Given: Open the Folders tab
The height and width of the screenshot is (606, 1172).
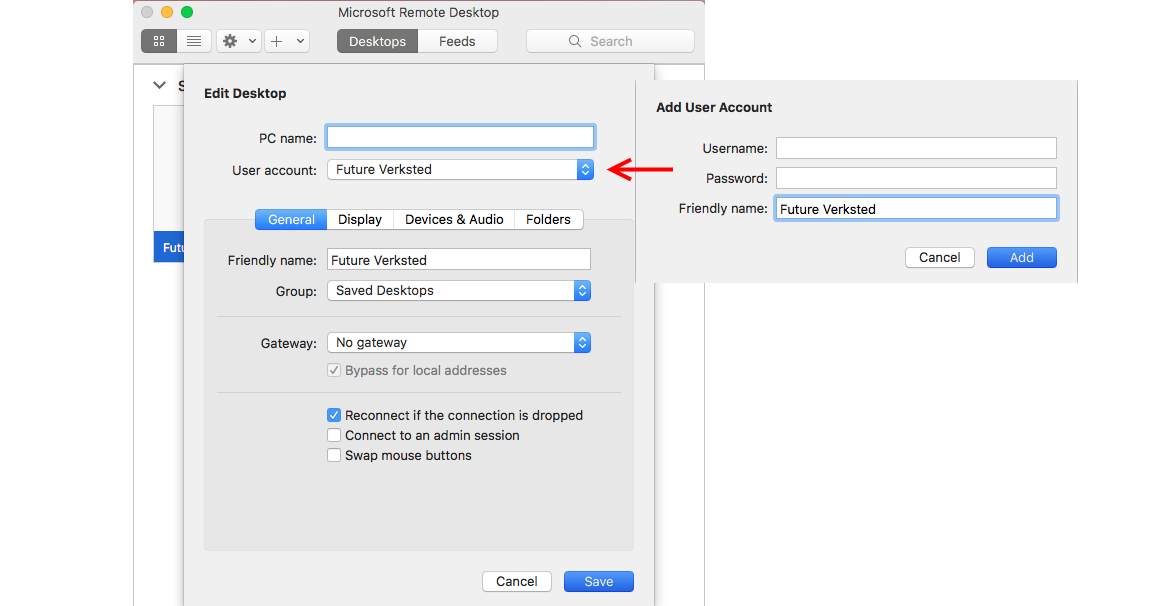Looking at the screenshot, I should [548, 219].
